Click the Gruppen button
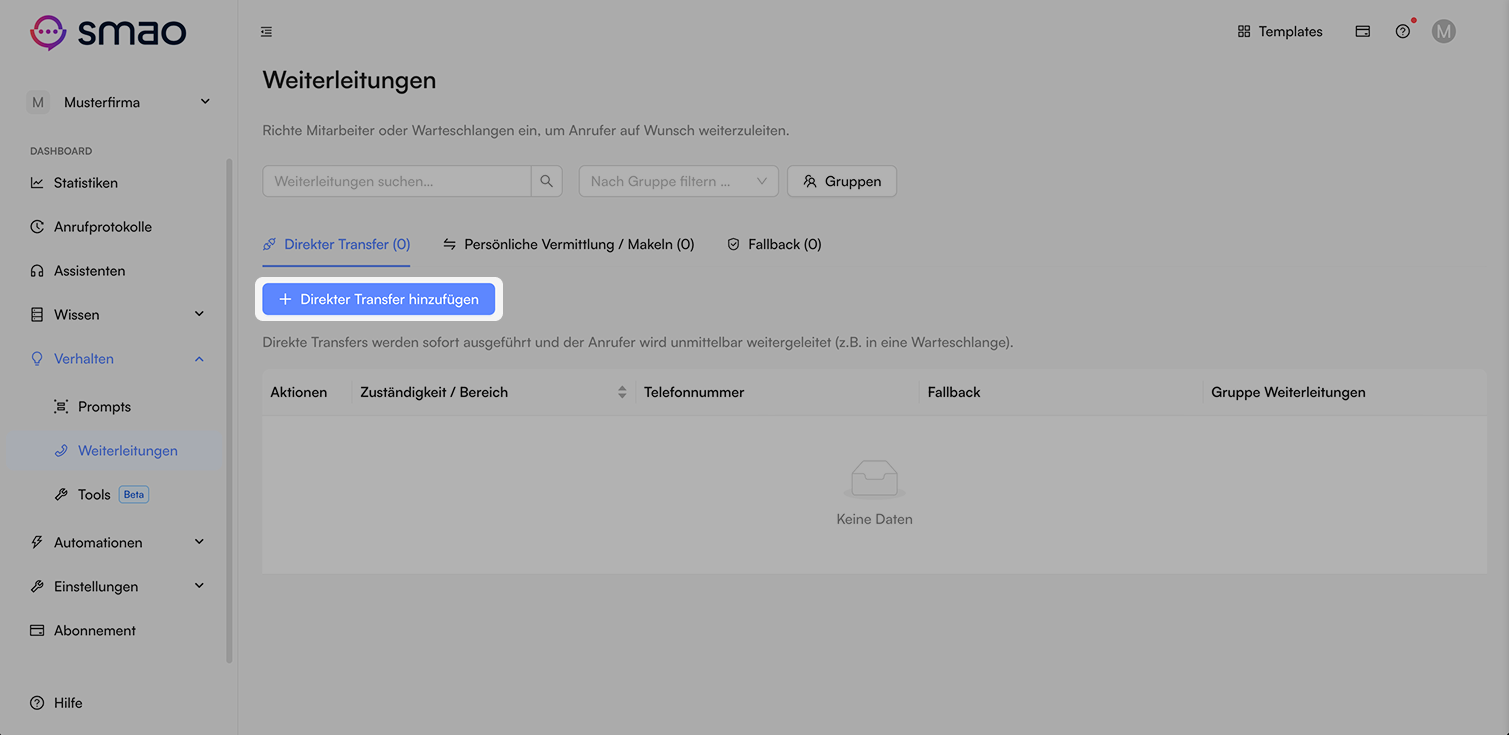Image resolution: width=1509 pixels, height=735 pixels. coord(842,181)
